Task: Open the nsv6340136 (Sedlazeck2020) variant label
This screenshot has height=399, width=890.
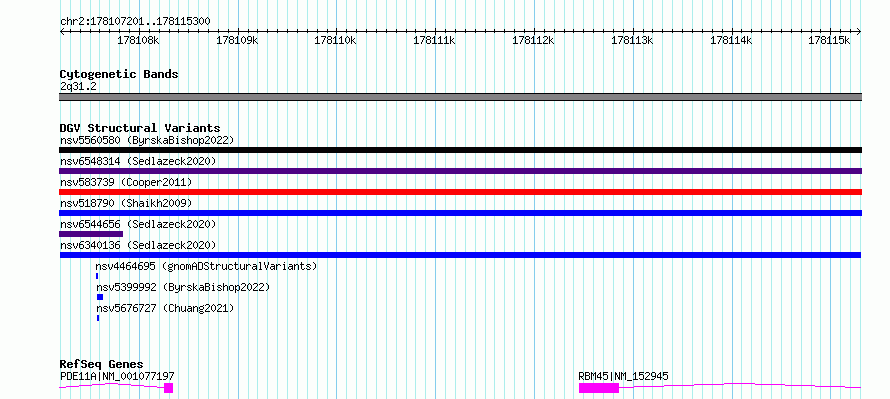Action: click(x=138, y=245)
